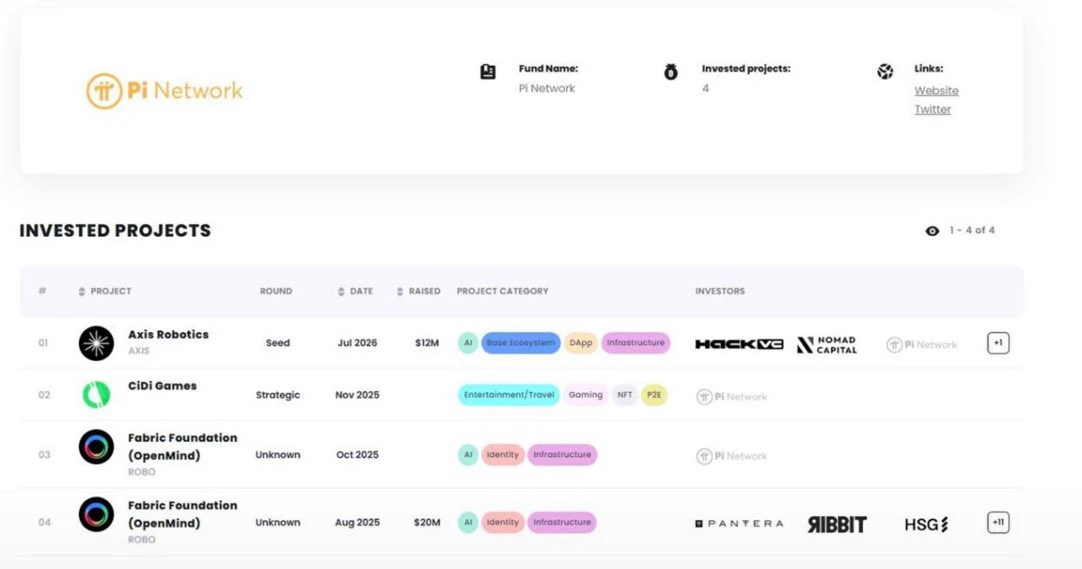Sort table by Date column arrows

(x=341, y=292)
